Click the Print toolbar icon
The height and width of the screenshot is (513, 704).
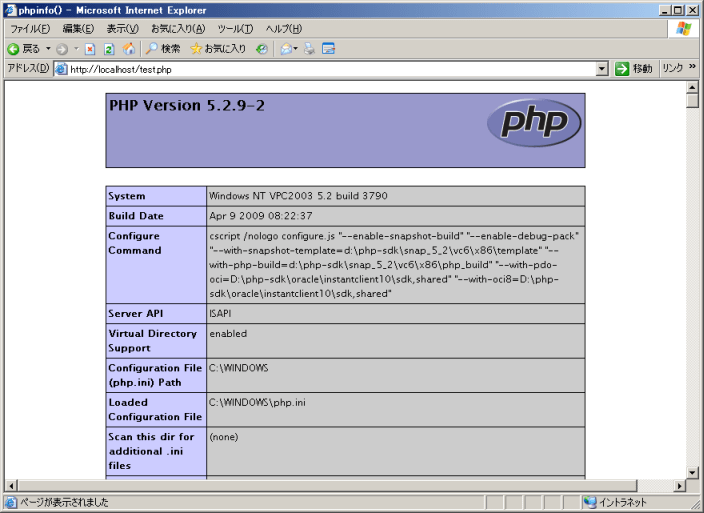pos(310,48)
